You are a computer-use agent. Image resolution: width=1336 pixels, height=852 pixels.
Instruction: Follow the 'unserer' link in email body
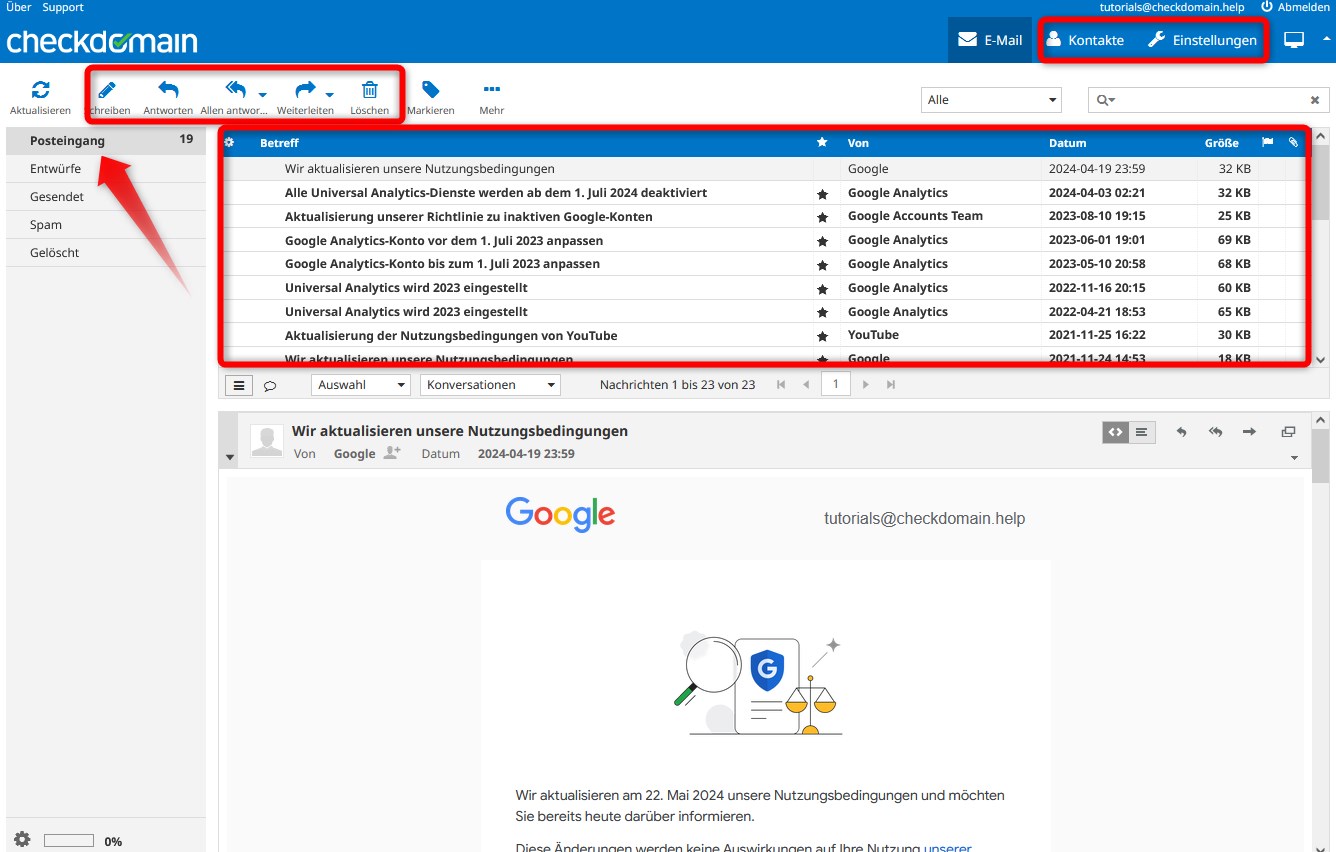click(947, 847)
